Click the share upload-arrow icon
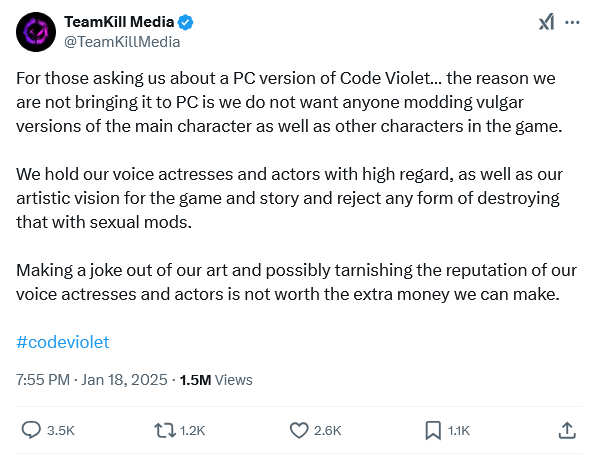 [567, 430]
